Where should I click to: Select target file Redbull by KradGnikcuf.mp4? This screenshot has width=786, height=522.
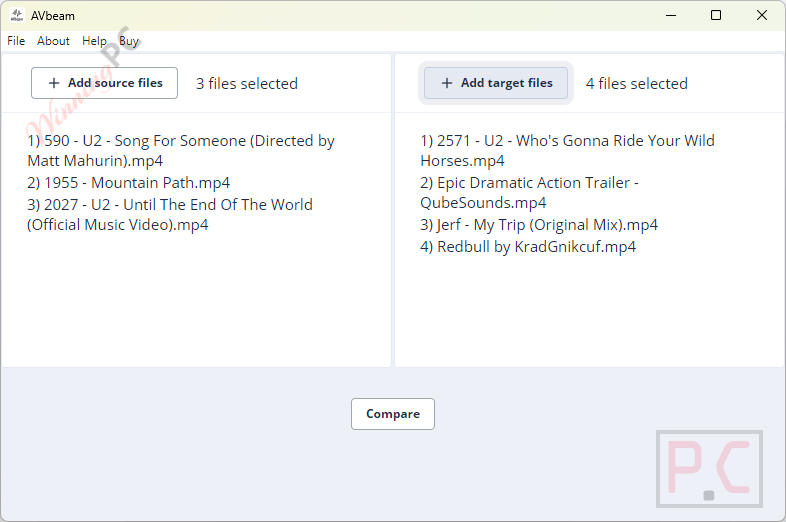[528, 247]
